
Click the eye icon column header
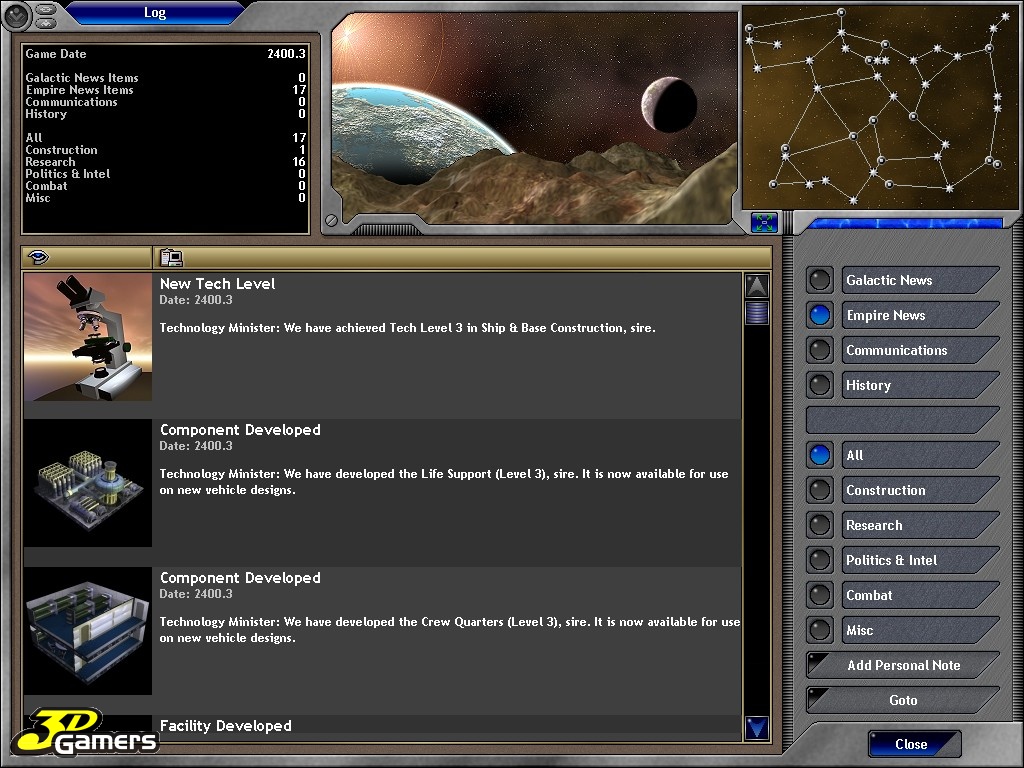(x=38, y=258)
